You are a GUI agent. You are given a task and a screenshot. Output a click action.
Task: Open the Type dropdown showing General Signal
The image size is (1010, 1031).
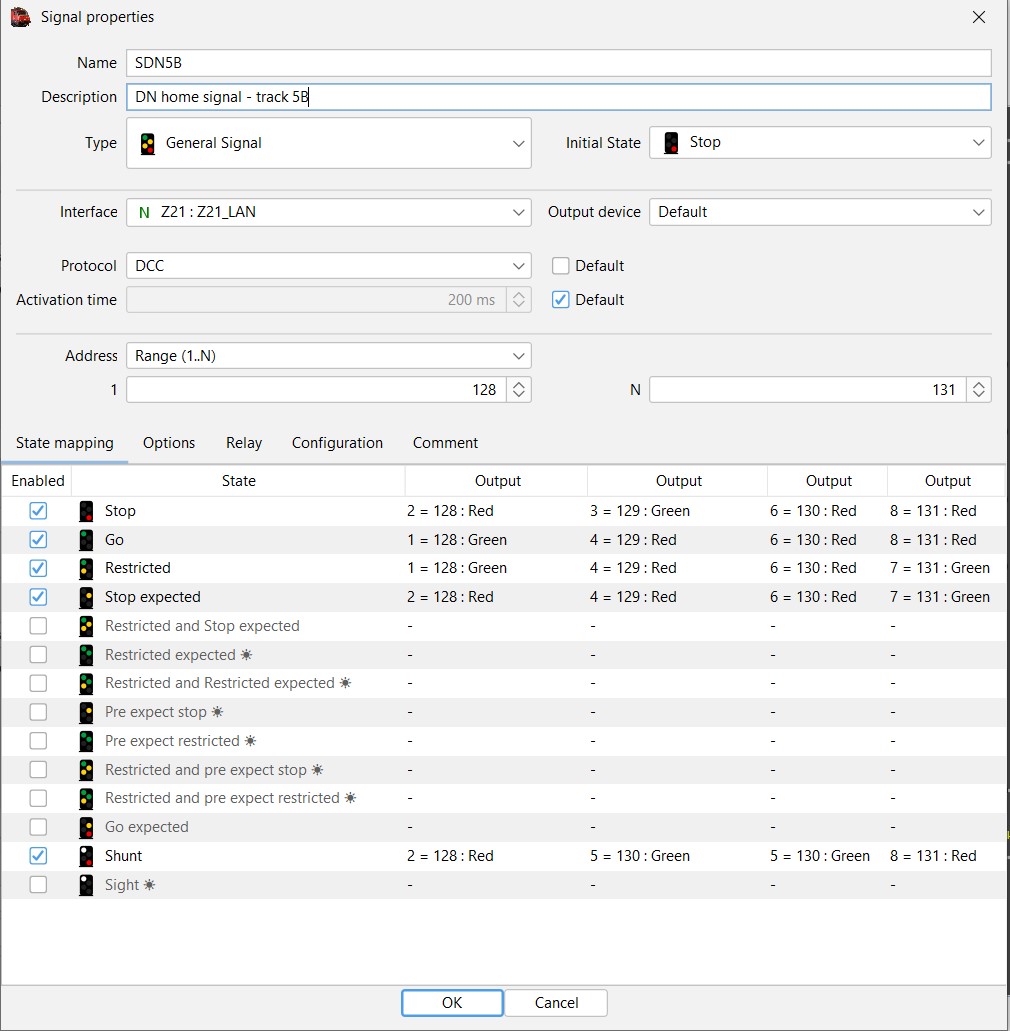point(328,143)
